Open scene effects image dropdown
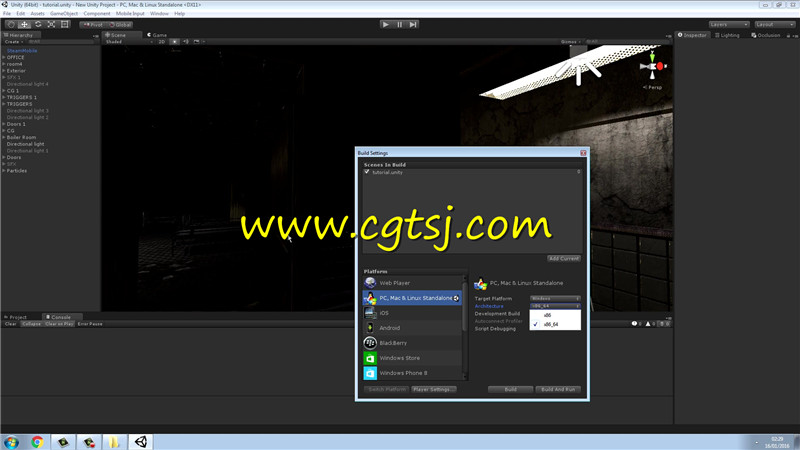 (x=198, y=42)
